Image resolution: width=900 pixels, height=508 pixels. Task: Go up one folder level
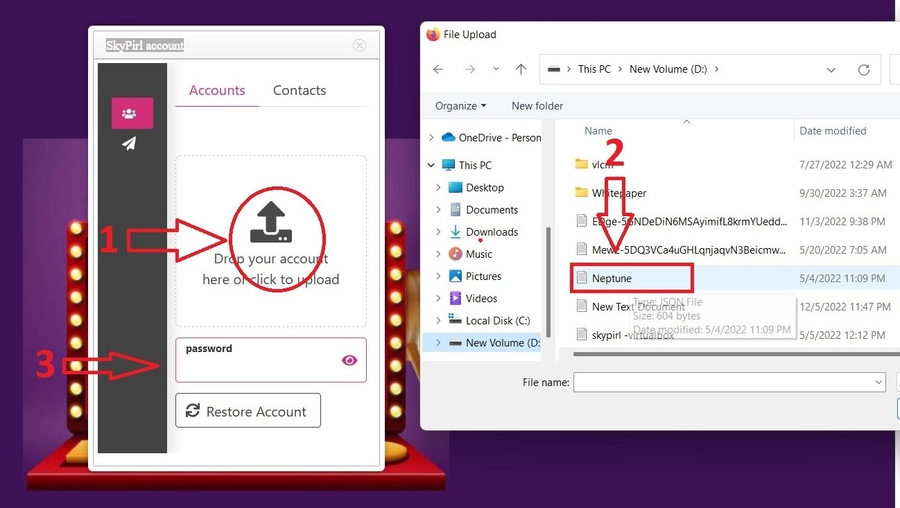pyautogui.click(x=521, y=70)
